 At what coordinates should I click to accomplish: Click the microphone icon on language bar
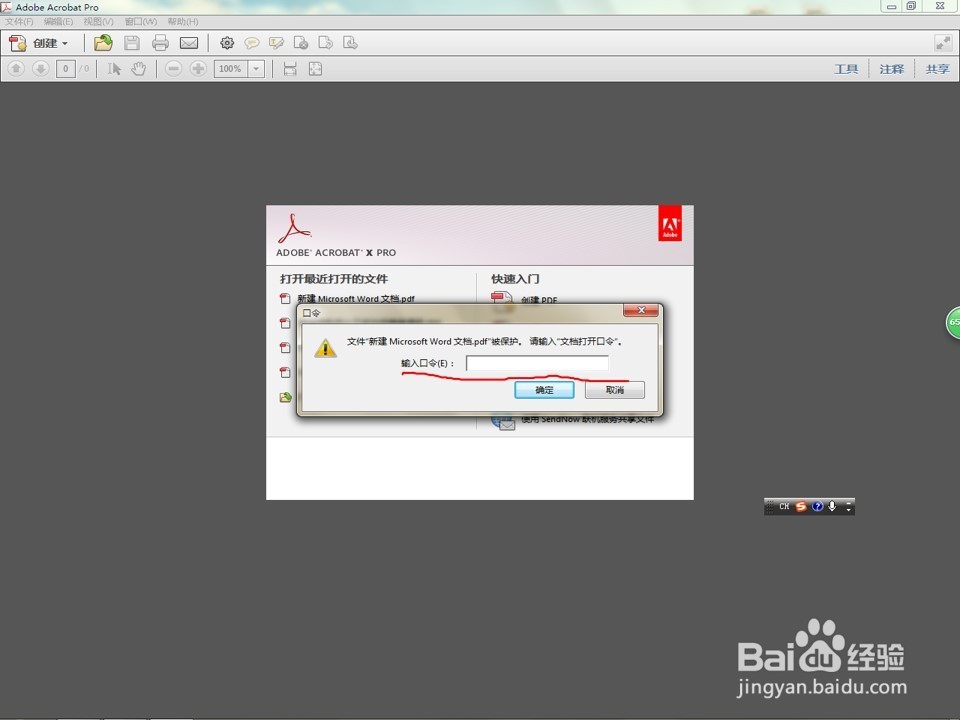coord(832,506)
